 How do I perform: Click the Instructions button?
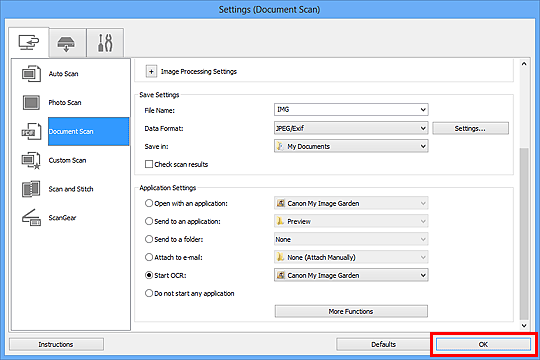[56, 344]
